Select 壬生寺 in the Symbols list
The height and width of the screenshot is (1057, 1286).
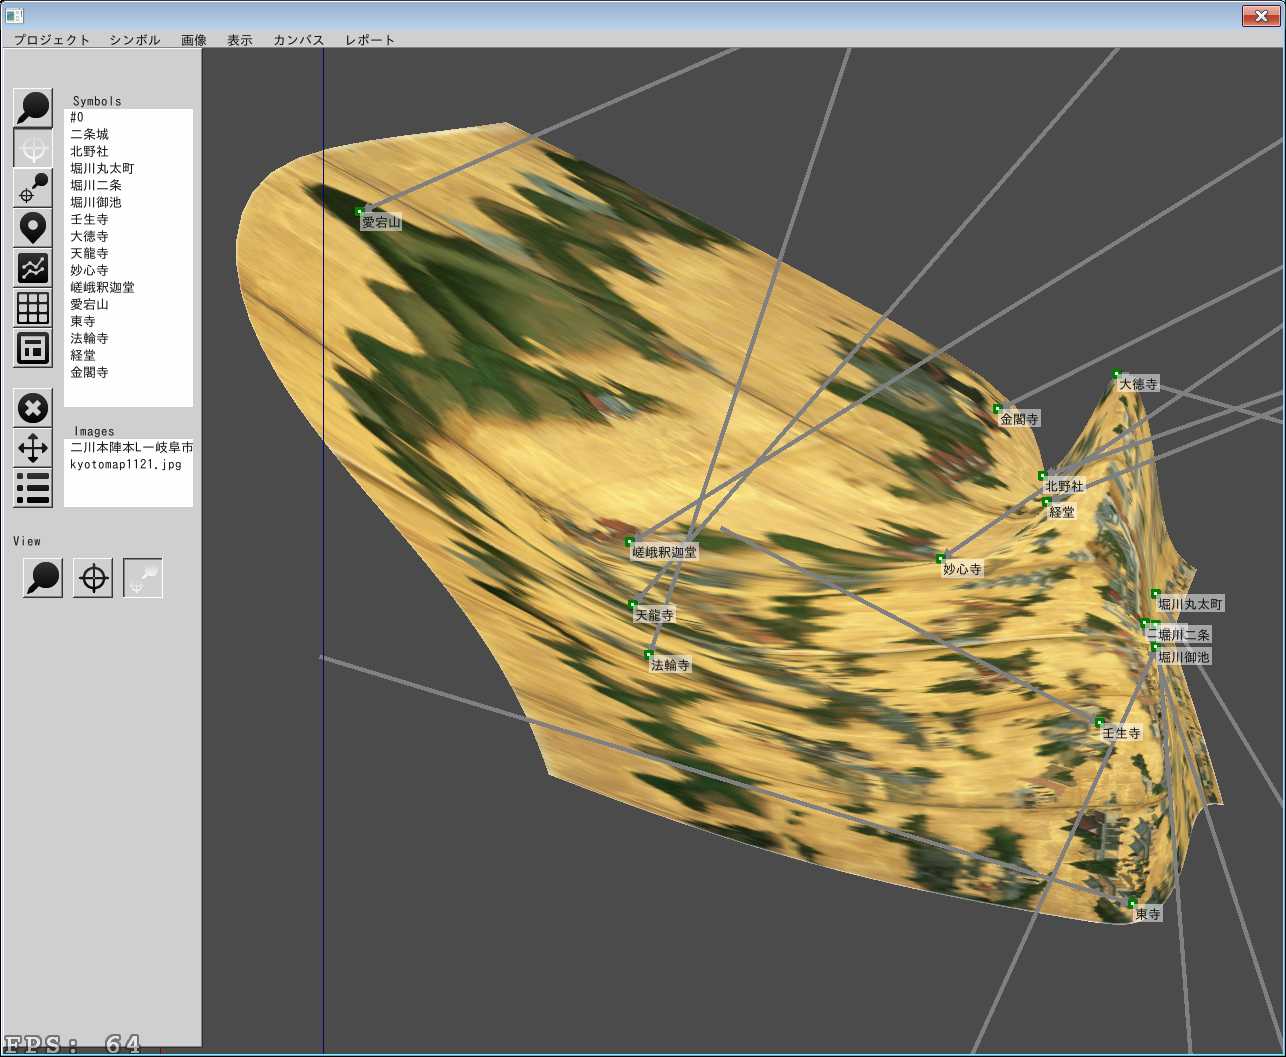pyautogui.click(x=128, y=219)
